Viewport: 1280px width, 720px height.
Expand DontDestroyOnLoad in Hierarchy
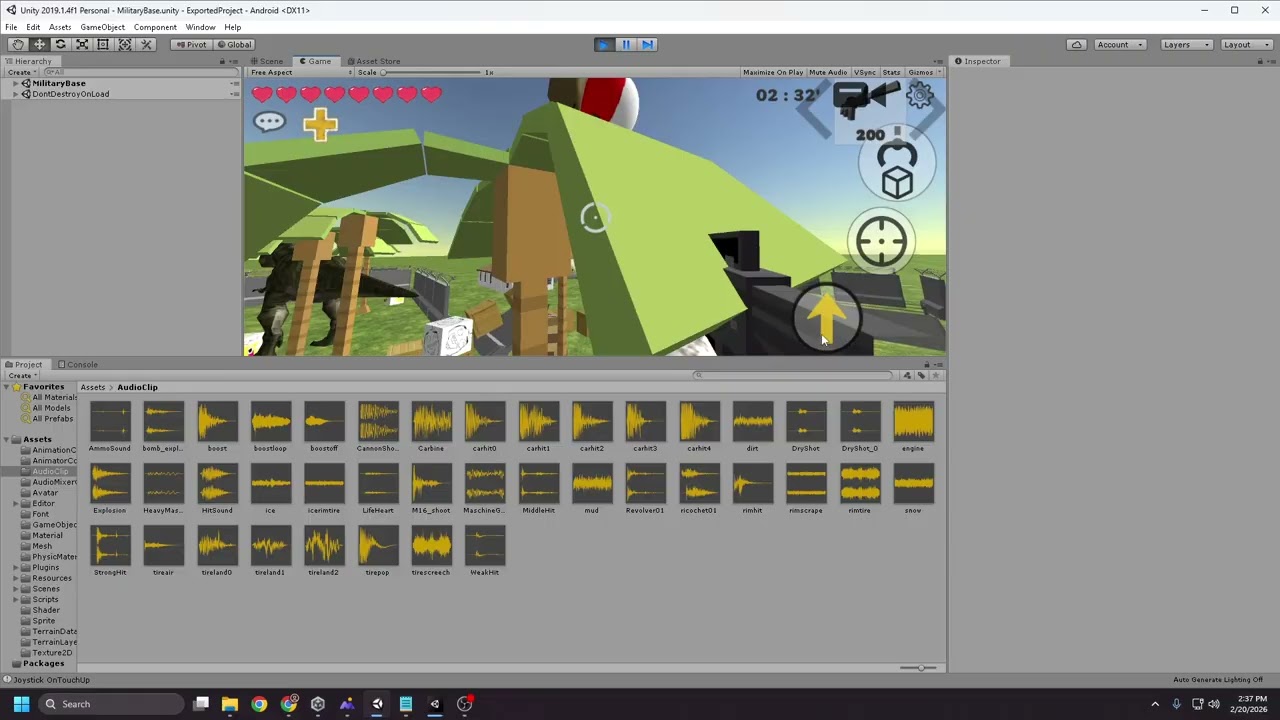coord(16,94)
